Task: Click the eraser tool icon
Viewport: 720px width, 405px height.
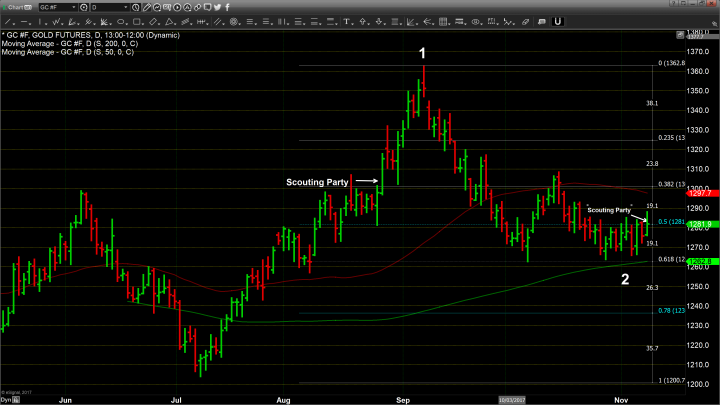Action: 525,21
